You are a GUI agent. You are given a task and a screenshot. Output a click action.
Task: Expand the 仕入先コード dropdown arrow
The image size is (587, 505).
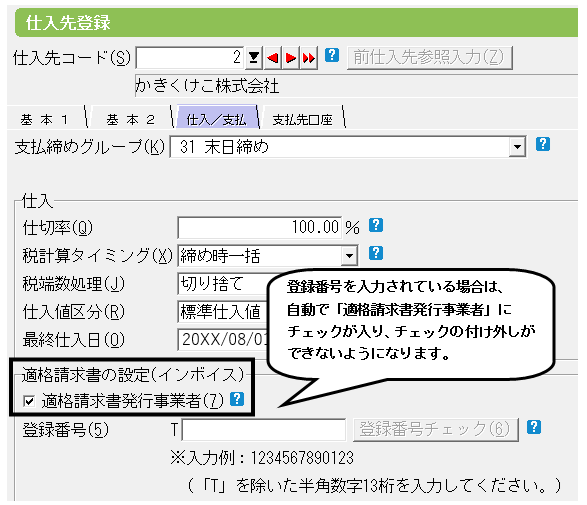pos(254,58)
